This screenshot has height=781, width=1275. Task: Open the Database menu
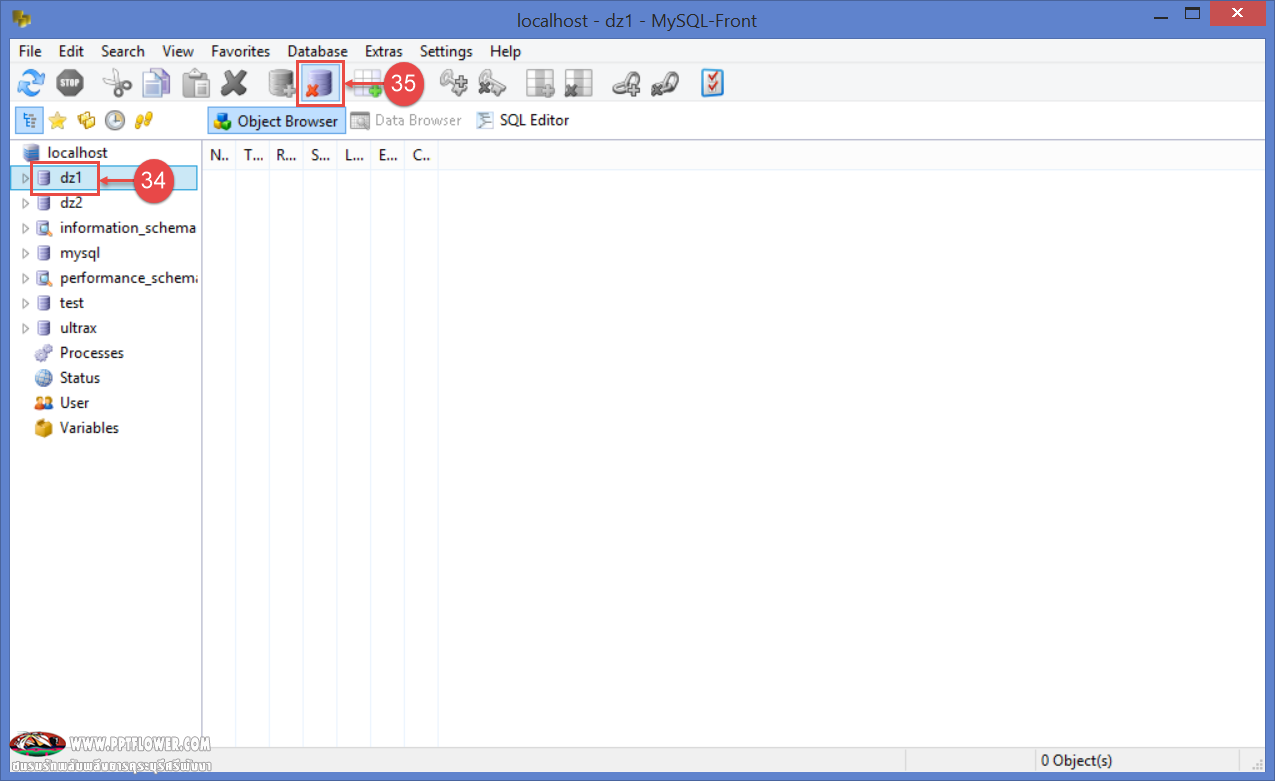point(317,51)
